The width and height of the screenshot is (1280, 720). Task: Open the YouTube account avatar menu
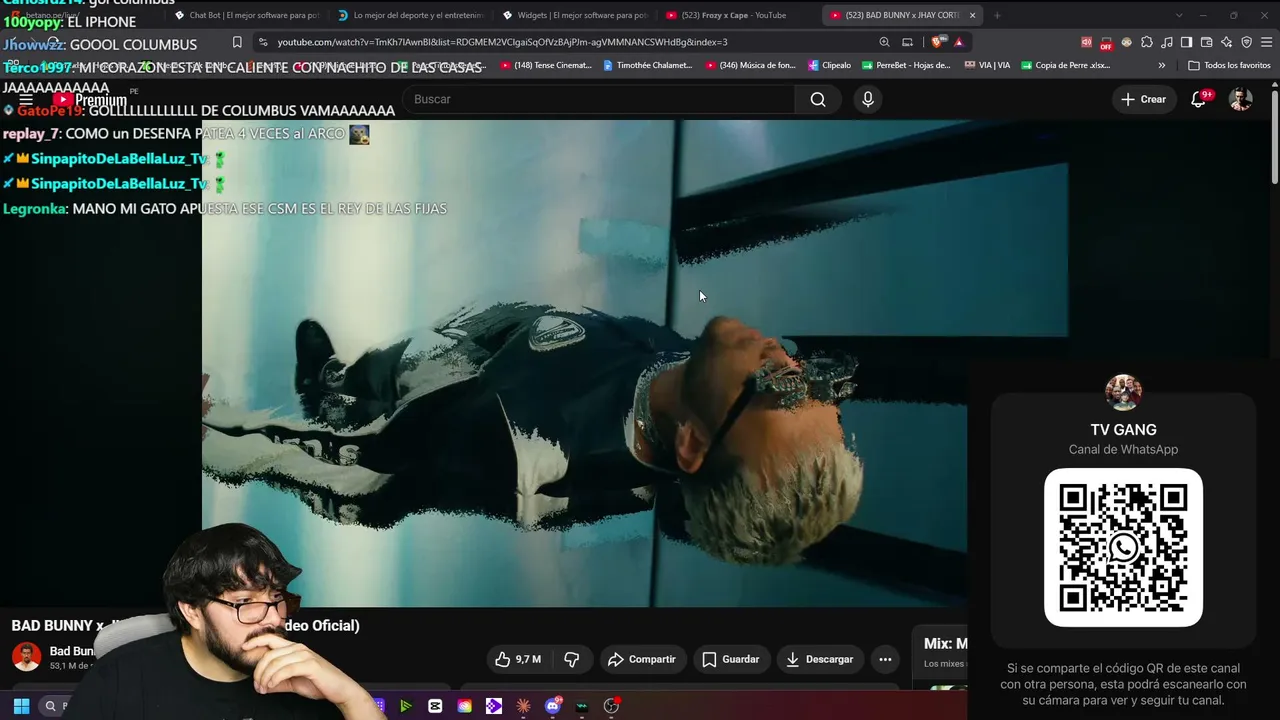tap(1241, 99)
